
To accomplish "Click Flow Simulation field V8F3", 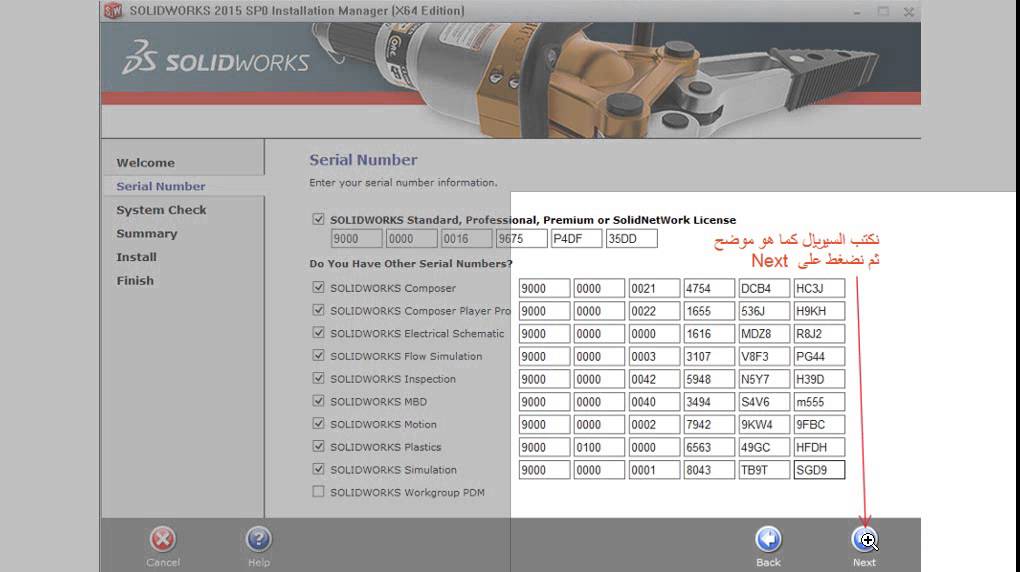I will click(764, 357).
